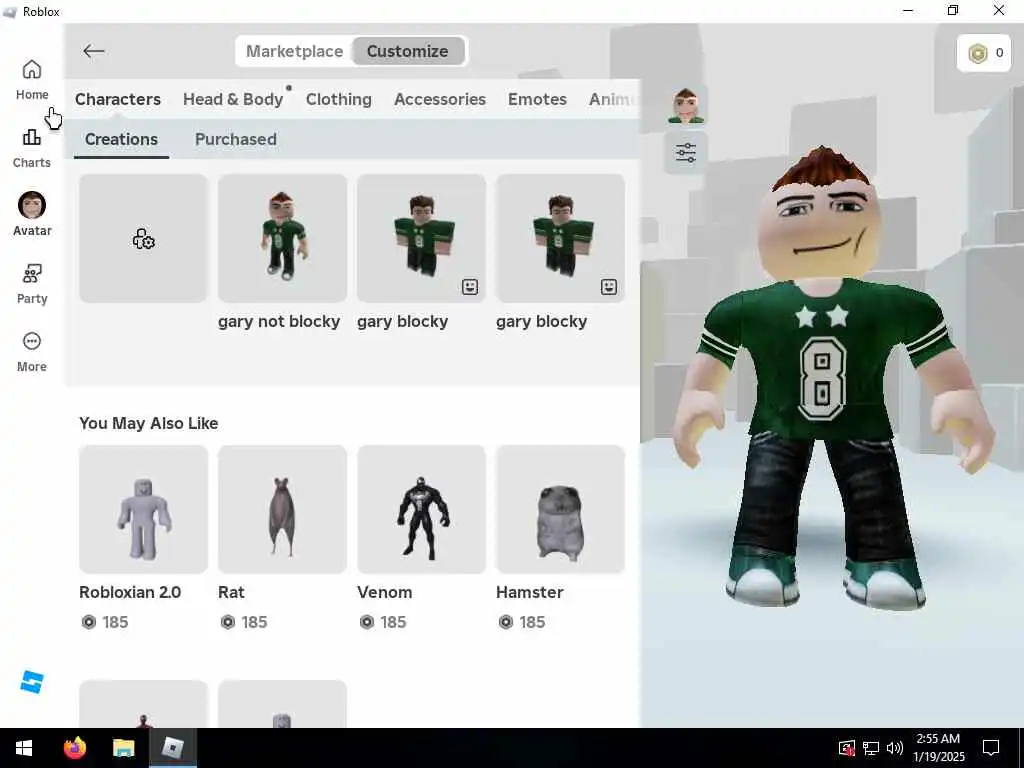Click the 3D avatar preview figure
This screenshot has height=768, width=1024.
click(x=833, y=379)
